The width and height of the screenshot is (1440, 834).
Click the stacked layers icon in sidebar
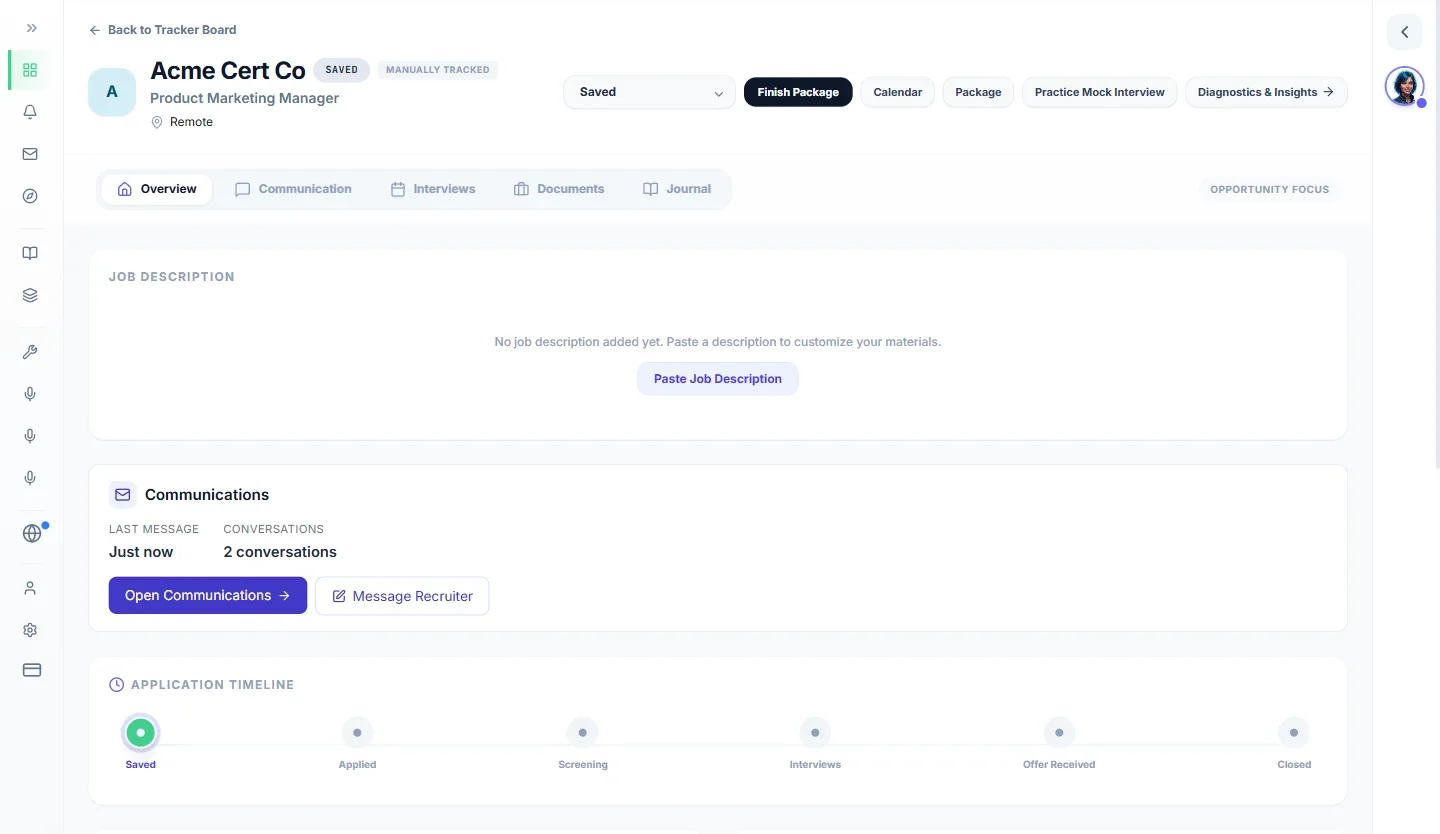coord(30,295)
